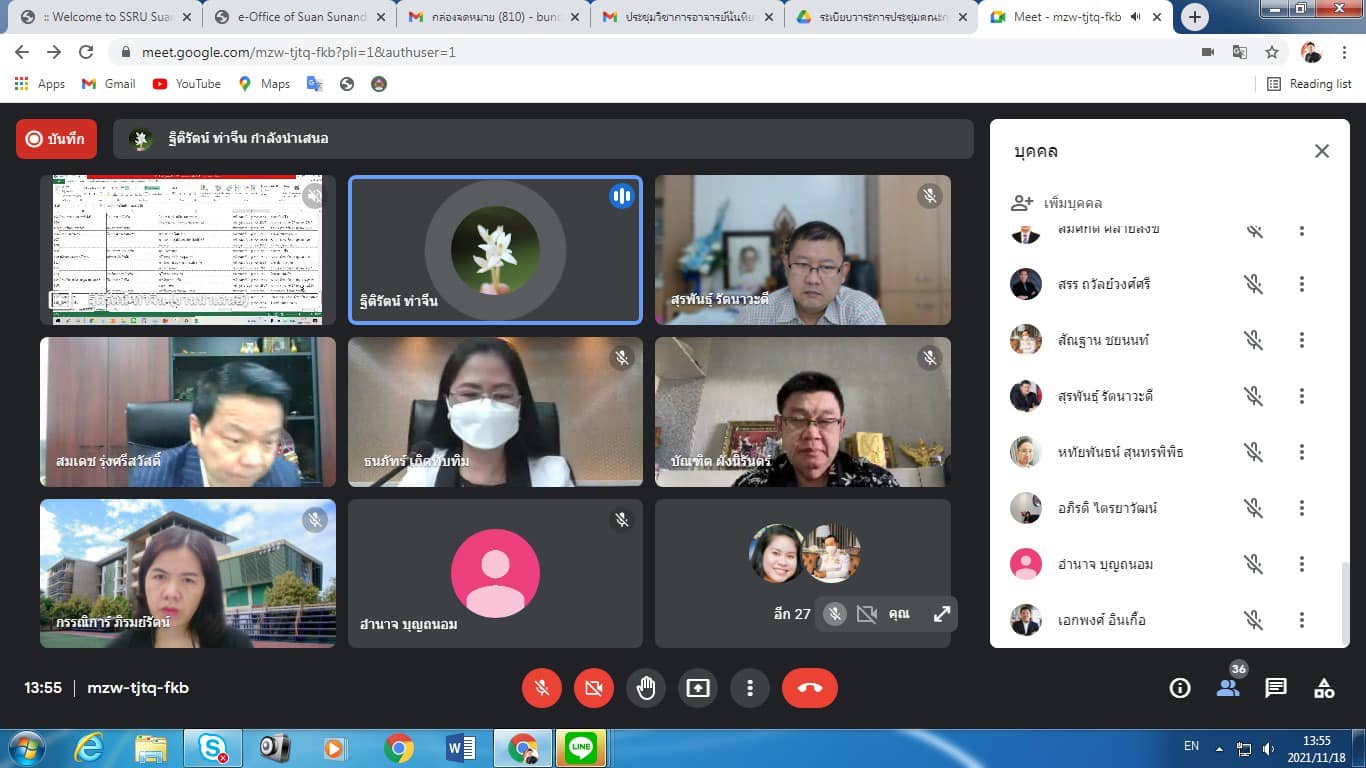Toggle the microphone mute button
This screenshot has height=768, width=1366.
(542, 688)
